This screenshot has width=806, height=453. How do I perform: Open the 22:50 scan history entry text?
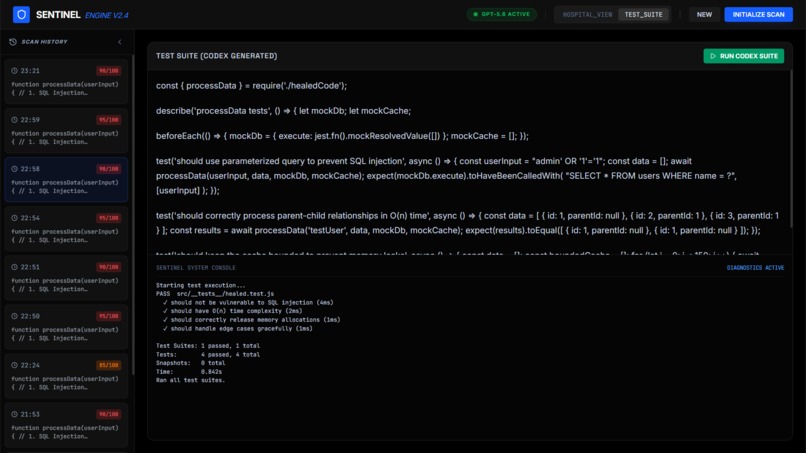[x=65, y=334]
